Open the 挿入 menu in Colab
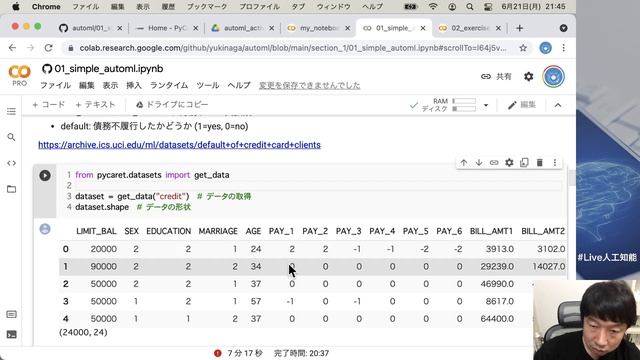This screenshot has height=360, width=640. click(134, 85)
